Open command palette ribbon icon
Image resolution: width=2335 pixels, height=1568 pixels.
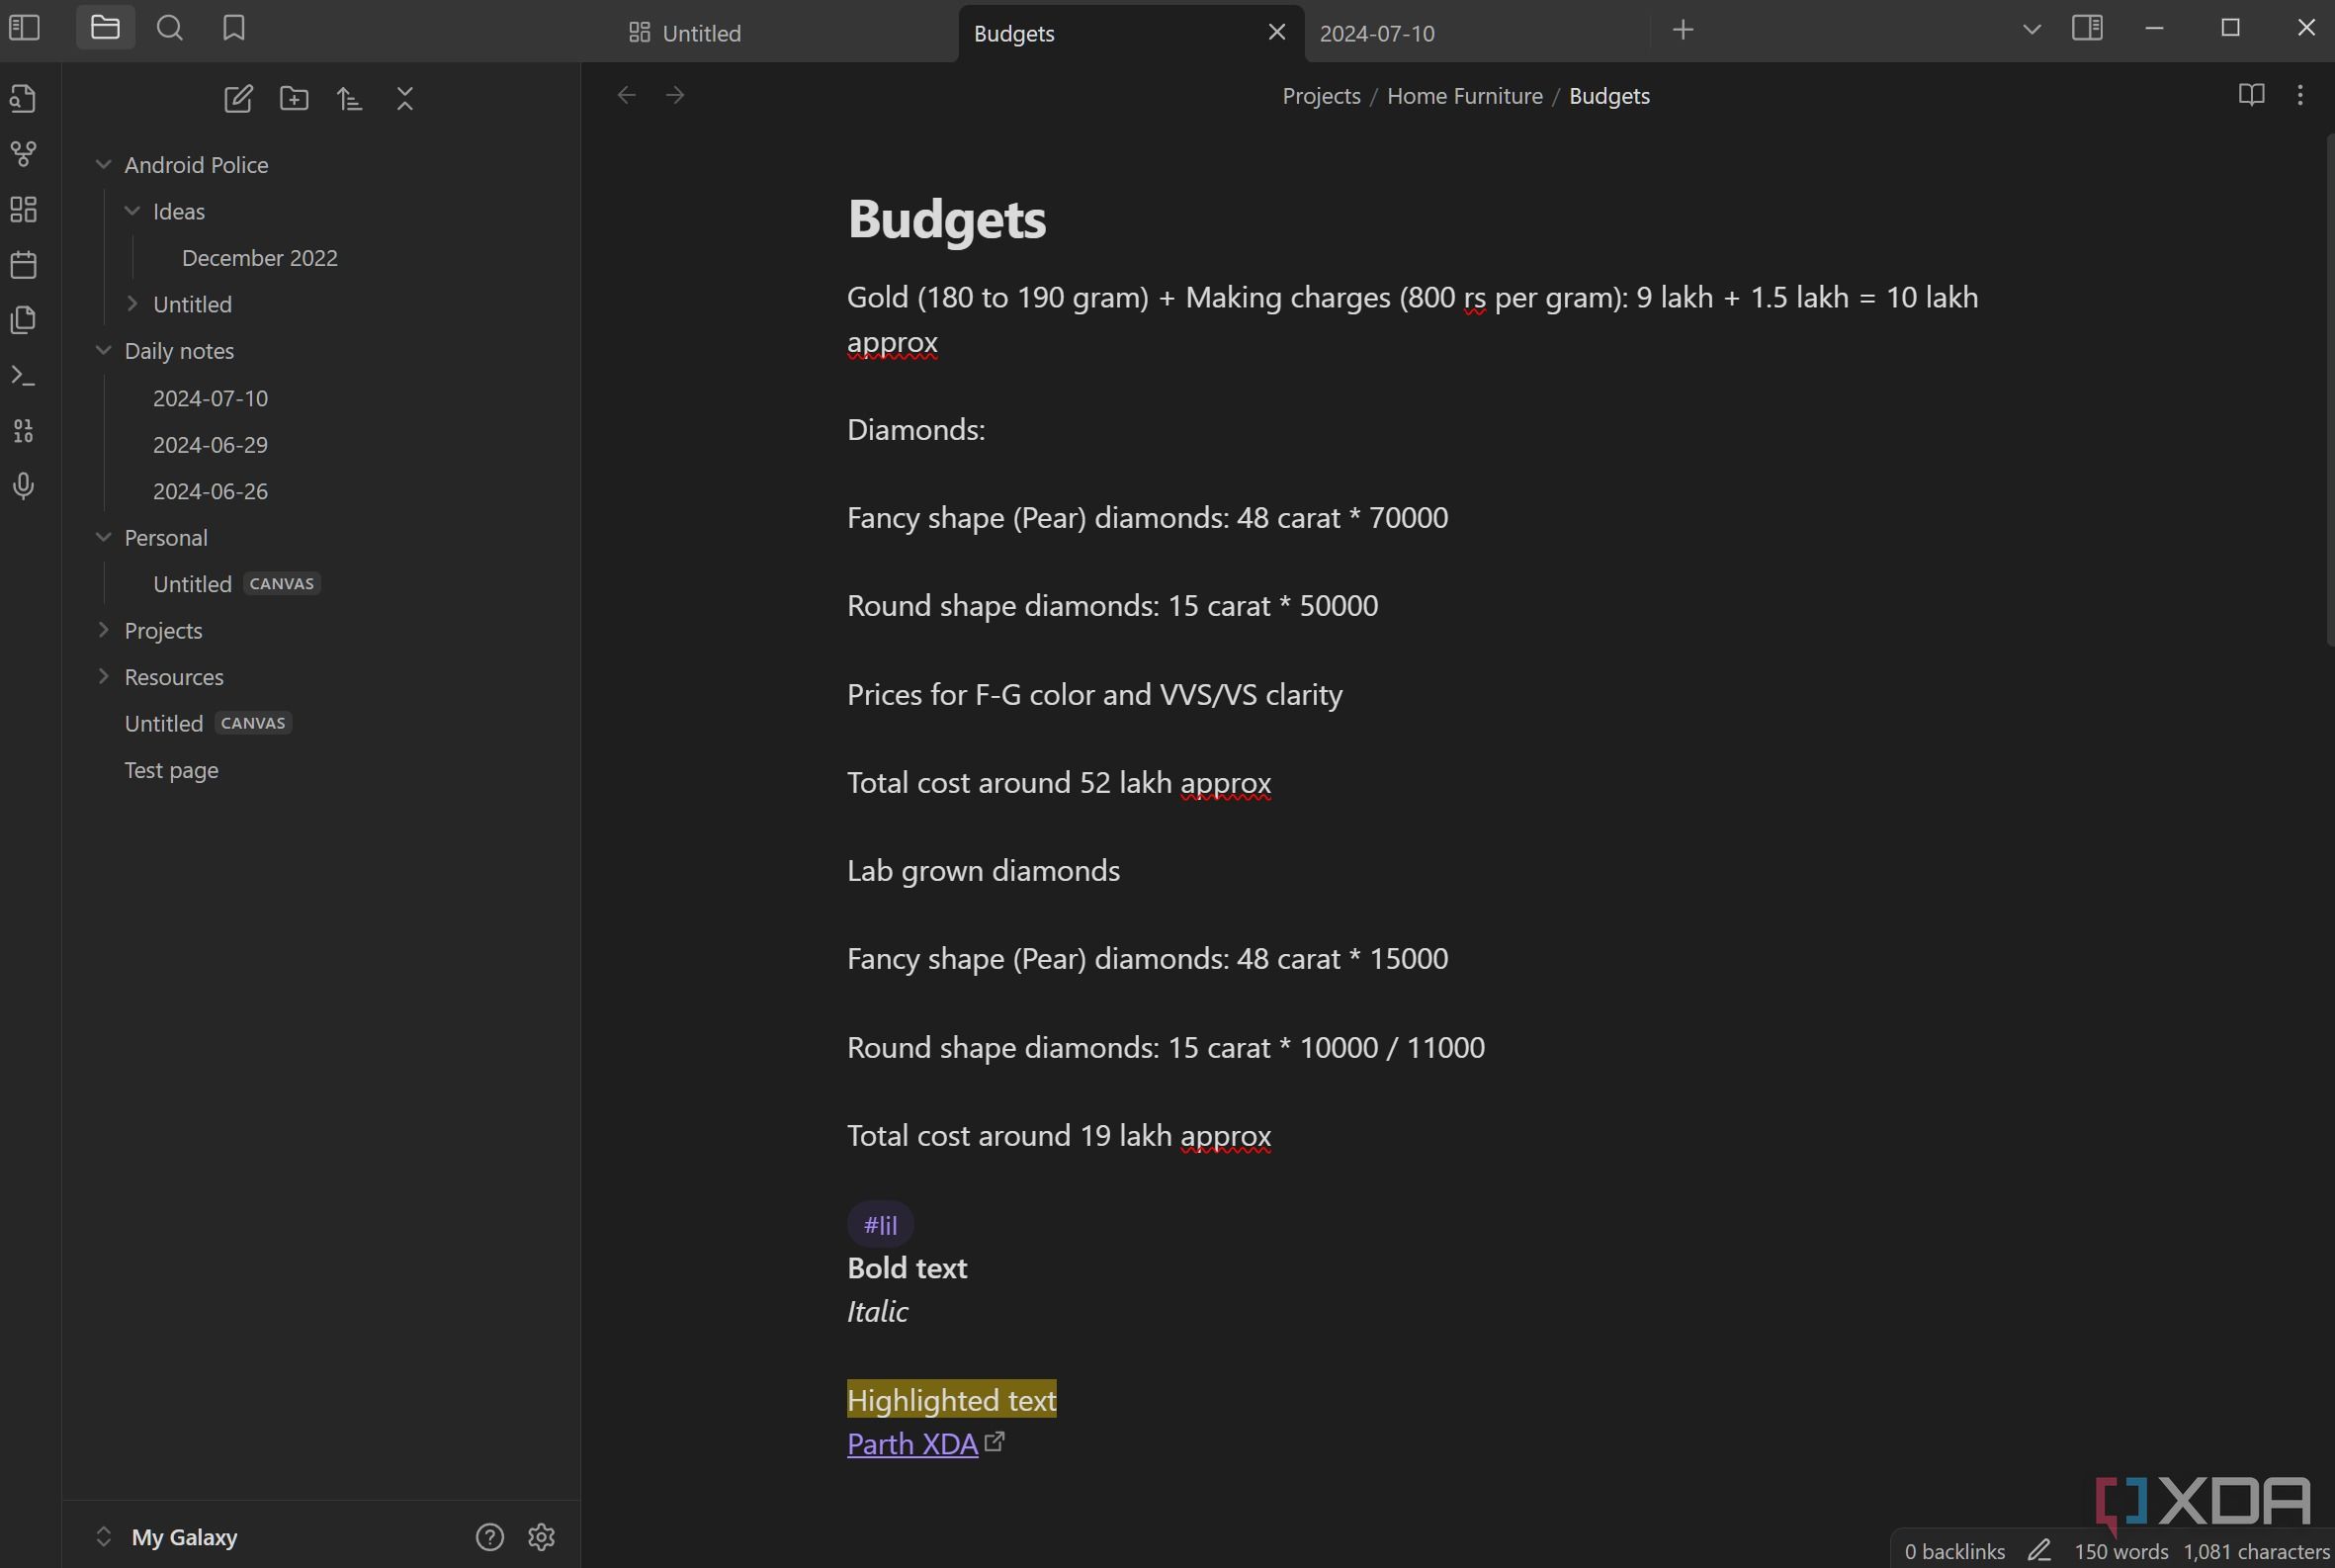pos(24,376)
